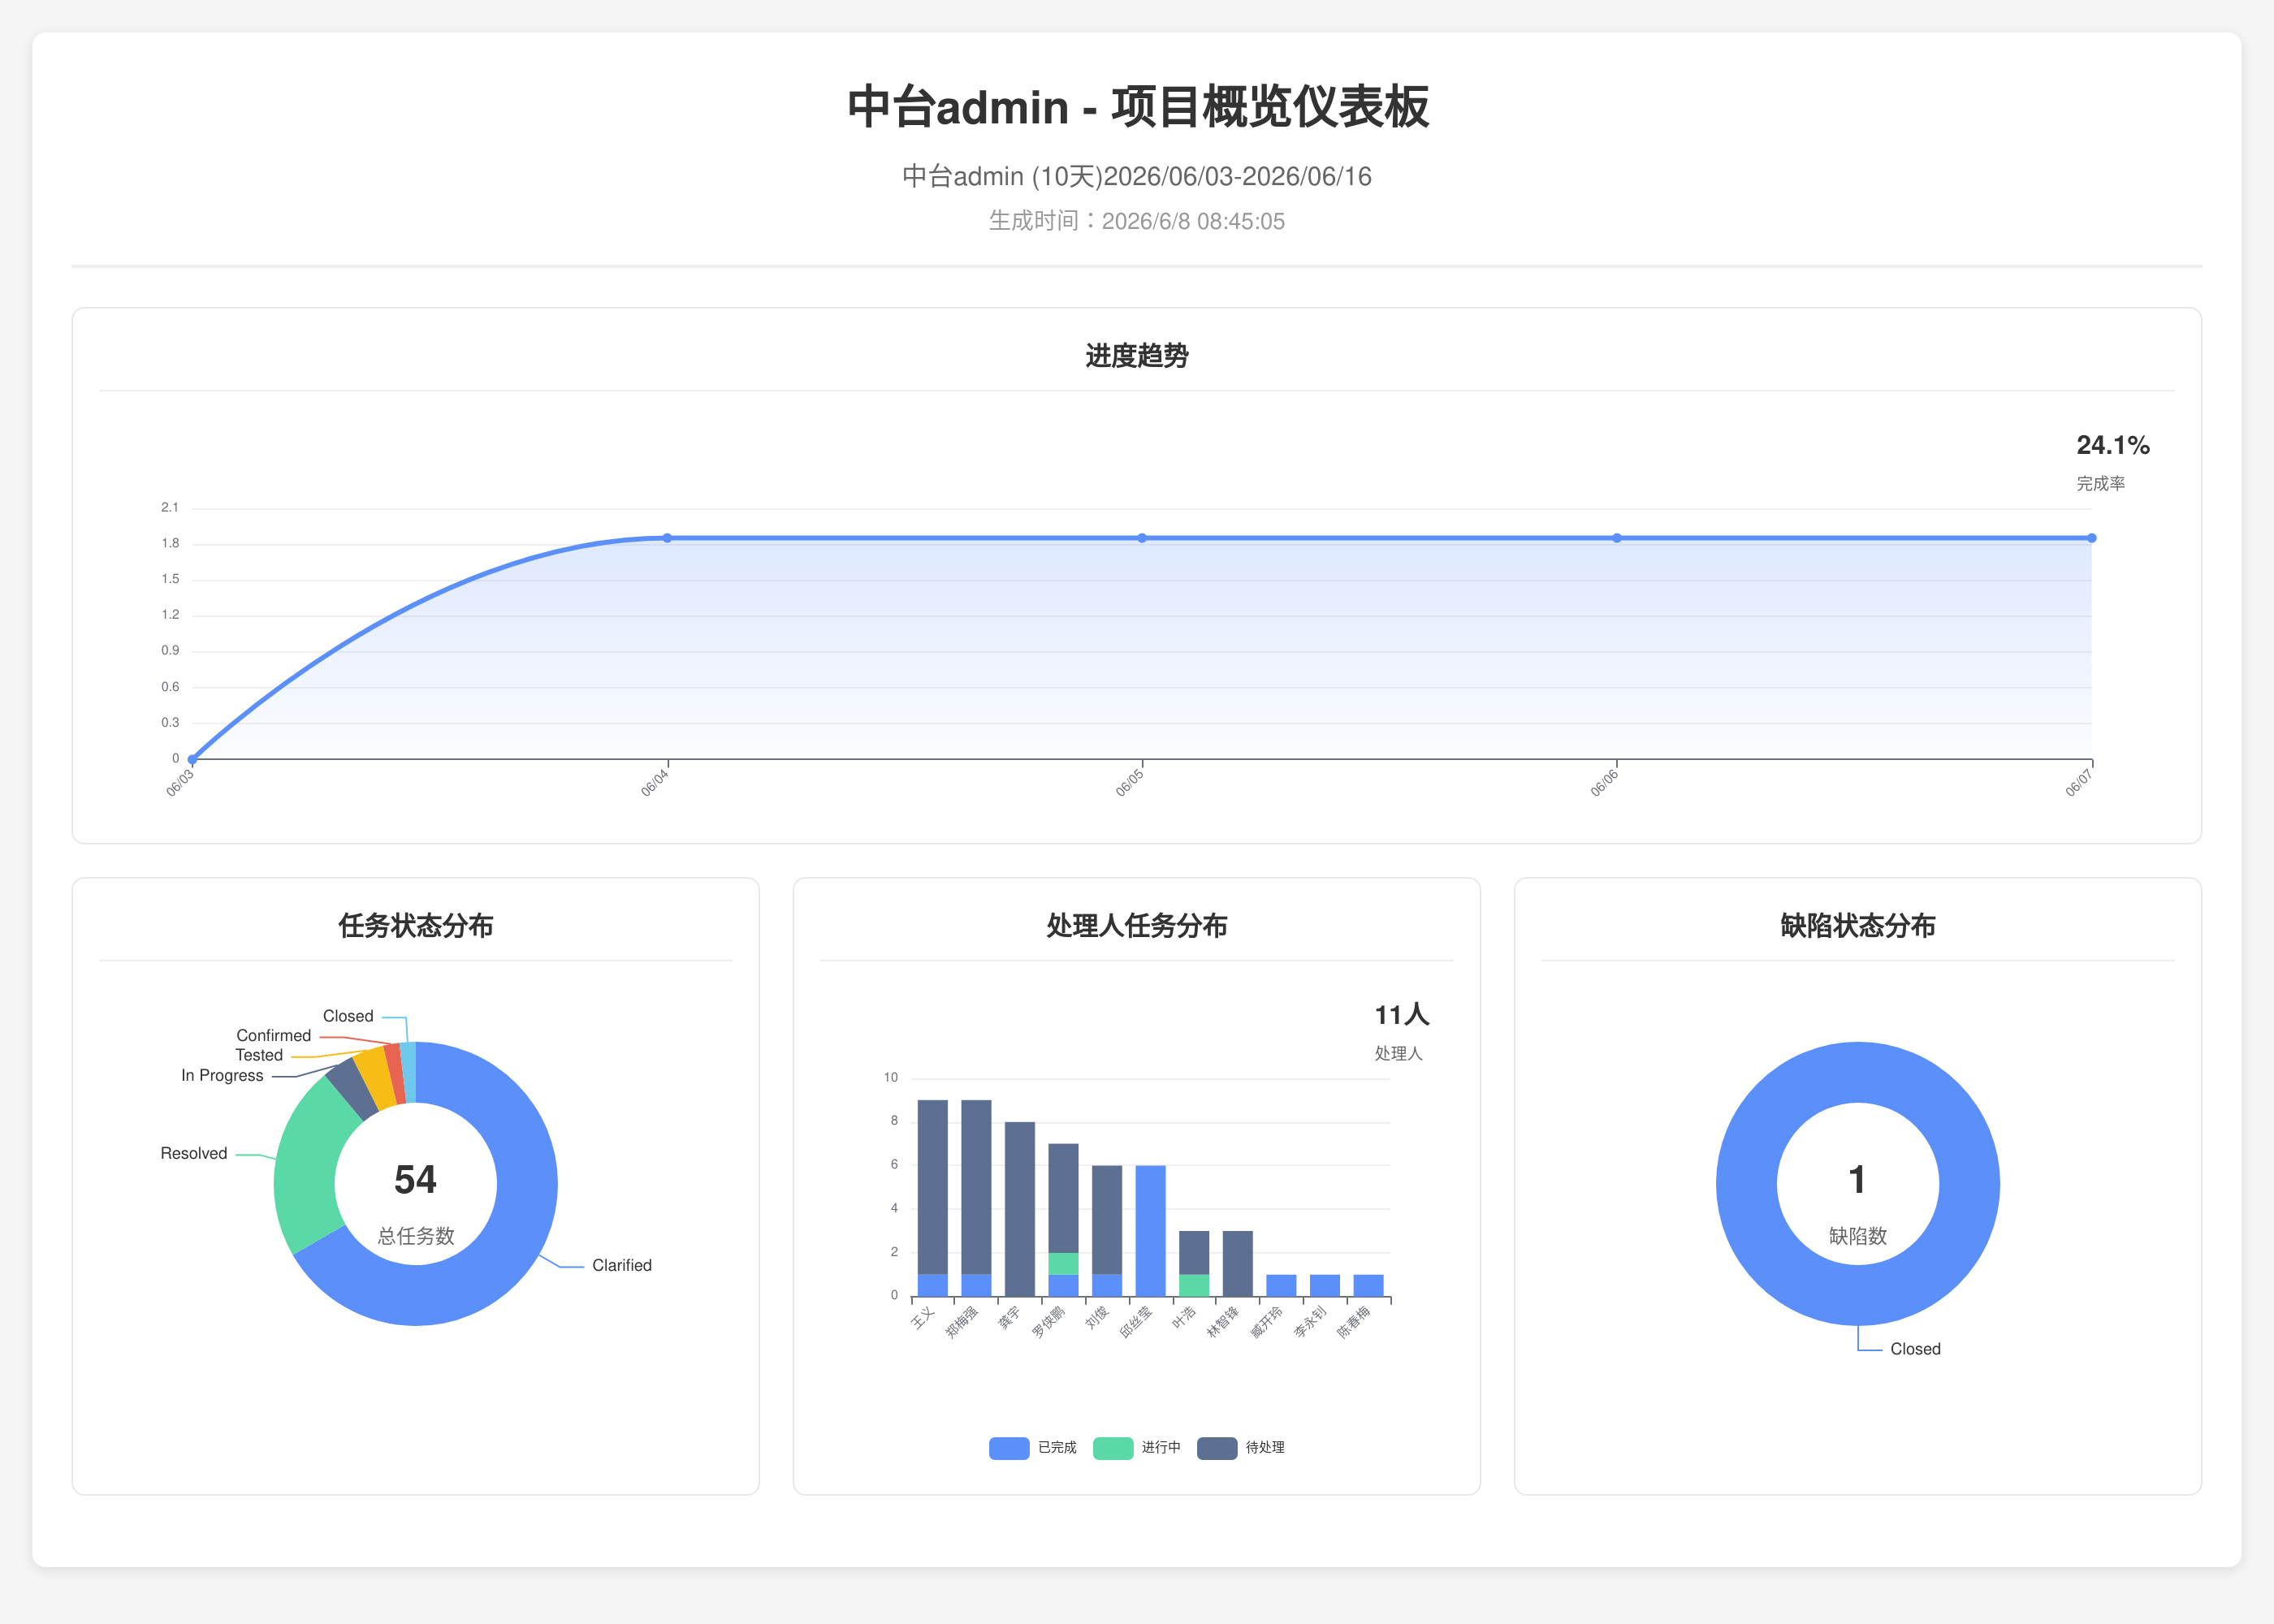Click green 进行中 segment in 罗侠鹏's bar
The image size is (2274, 1624).
tap(1063, 1264)
